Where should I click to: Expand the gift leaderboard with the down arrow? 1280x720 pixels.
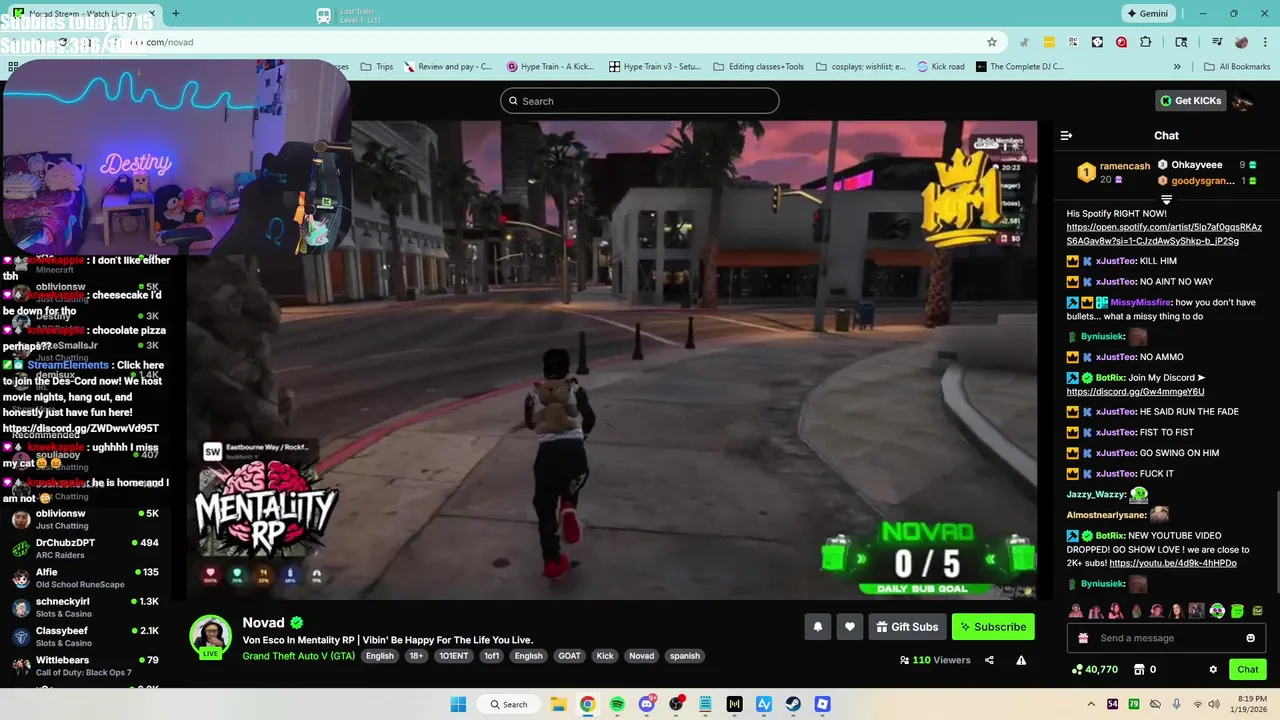pyautogui.click(x=1166, y=200)
